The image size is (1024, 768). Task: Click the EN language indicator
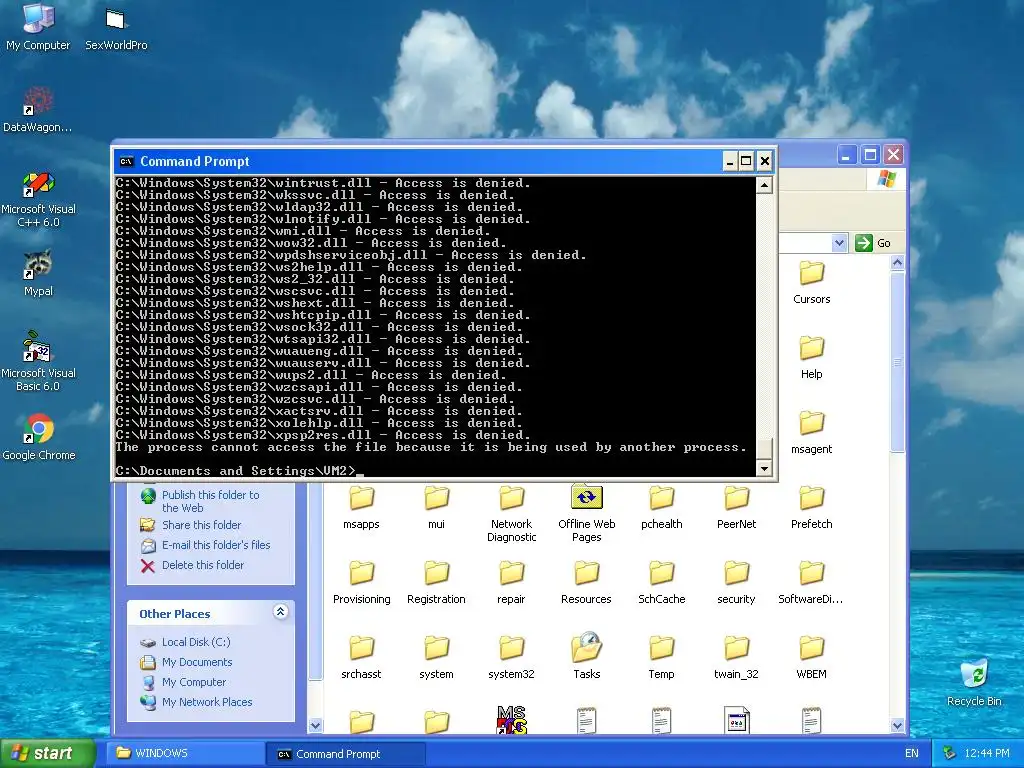tap(912, 754)
